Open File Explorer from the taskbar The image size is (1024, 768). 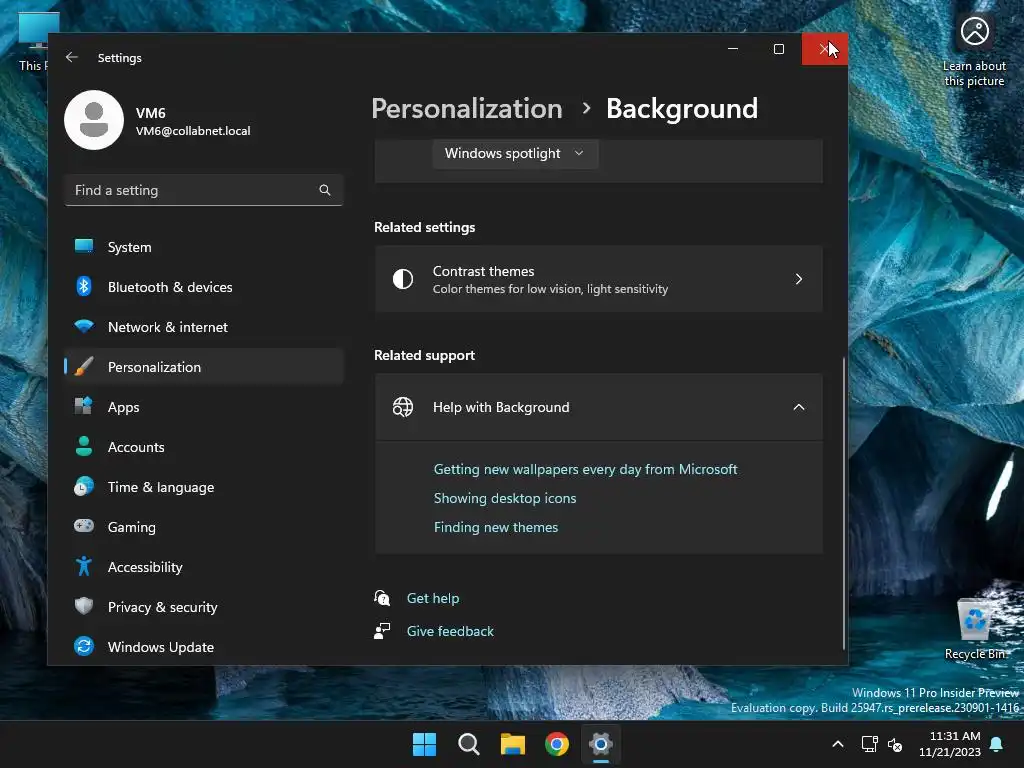(513, 744)
